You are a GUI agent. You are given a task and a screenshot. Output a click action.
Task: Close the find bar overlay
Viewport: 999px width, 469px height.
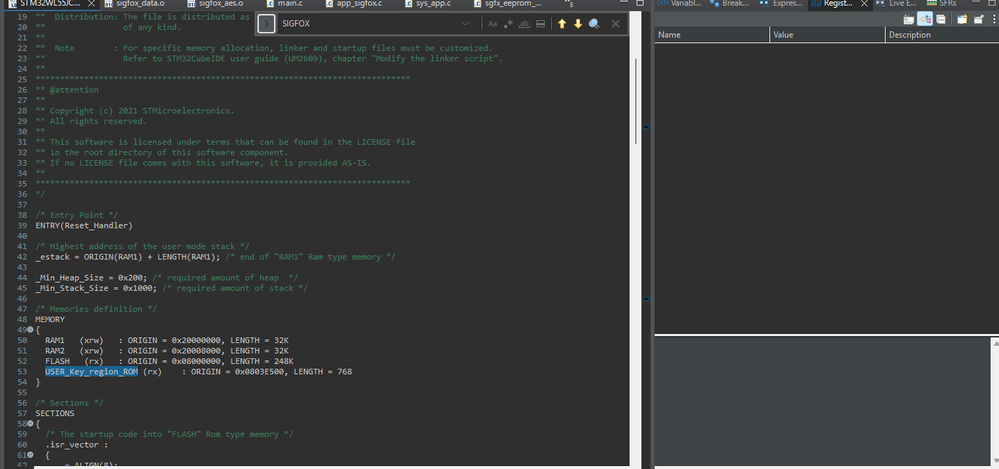coord(615,24)
